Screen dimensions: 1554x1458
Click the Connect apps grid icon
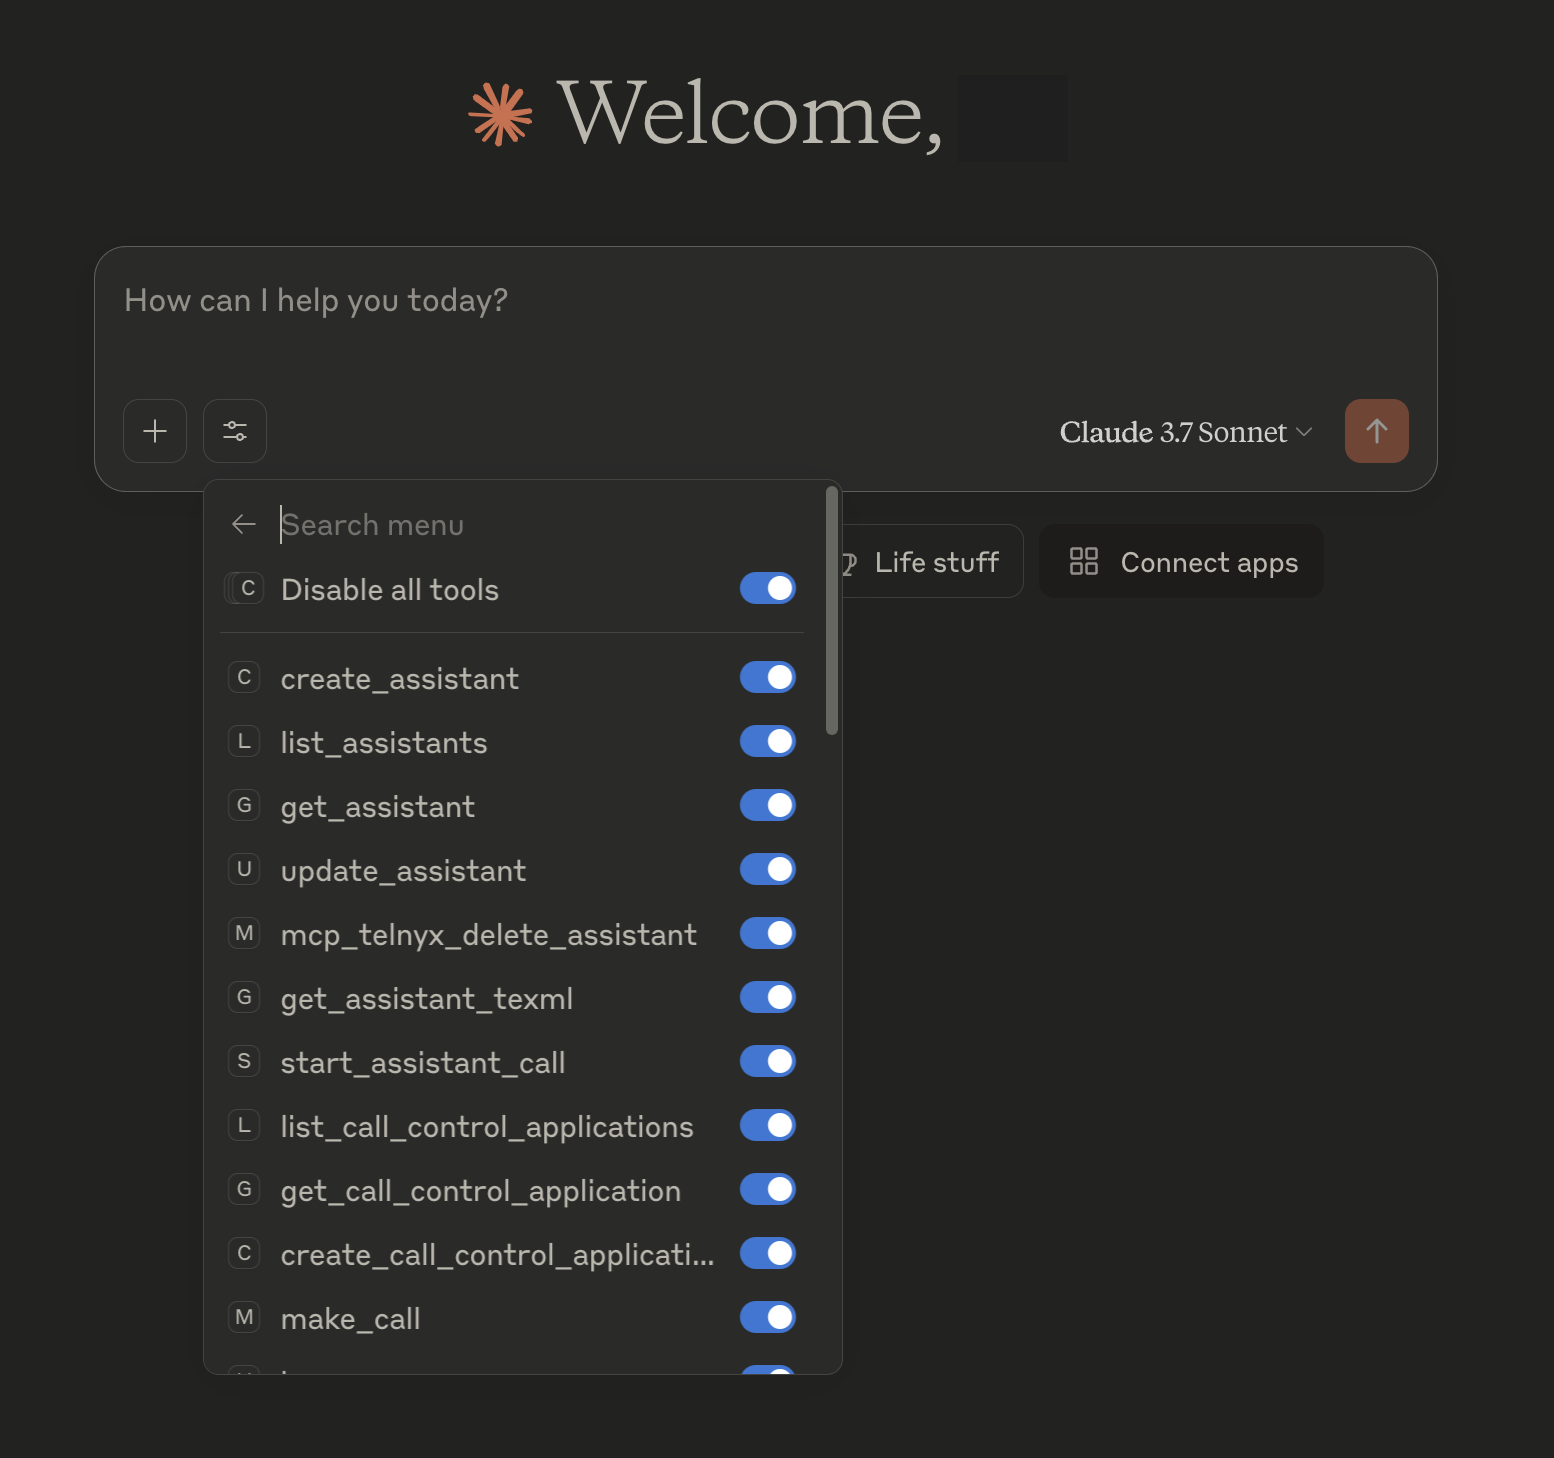(1084, 561)
